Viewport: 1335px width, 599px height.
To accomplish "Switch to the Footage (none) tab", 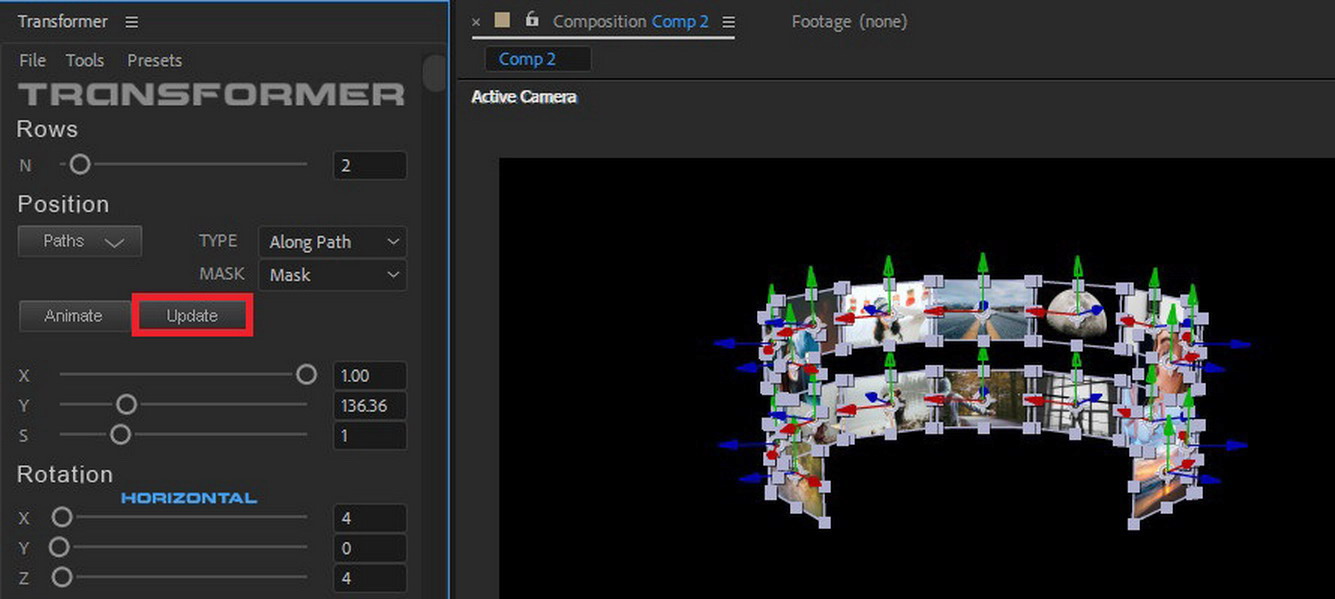I will [849, 21].
